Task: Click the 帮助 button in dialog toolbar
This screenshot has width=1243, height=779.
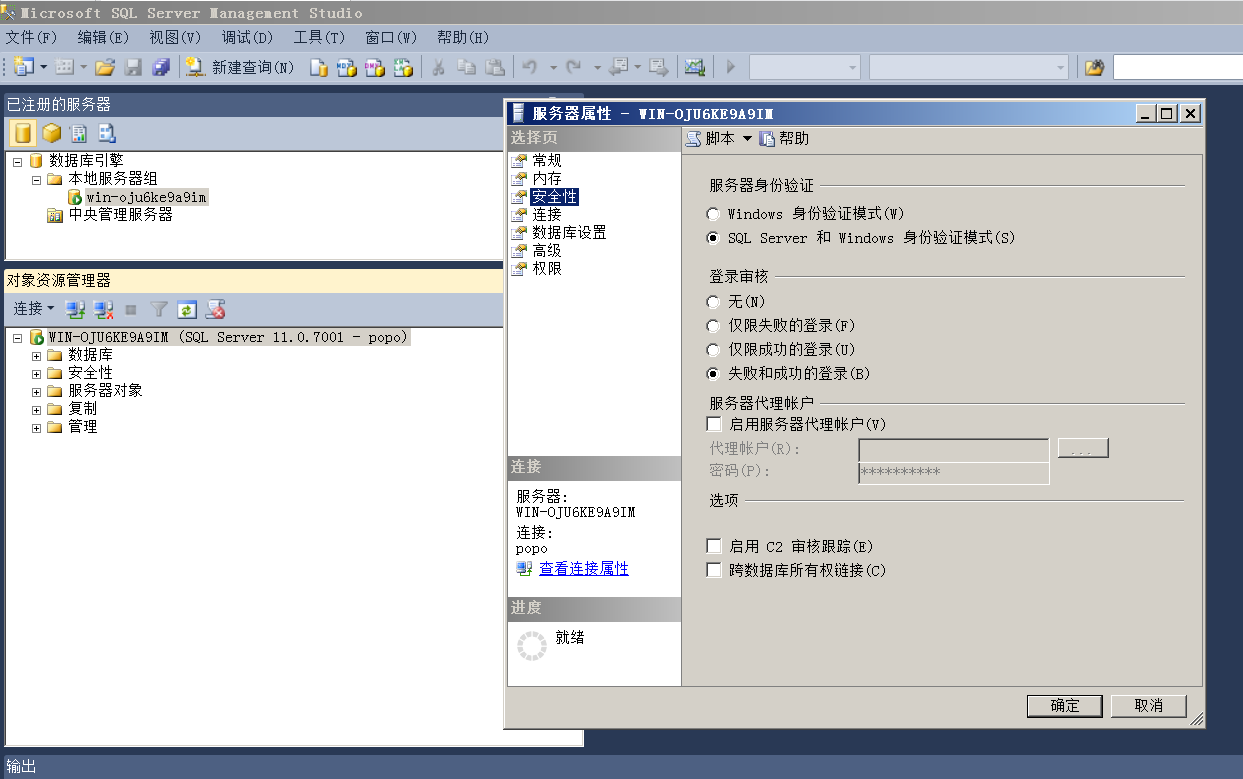Action: (785, 139)
